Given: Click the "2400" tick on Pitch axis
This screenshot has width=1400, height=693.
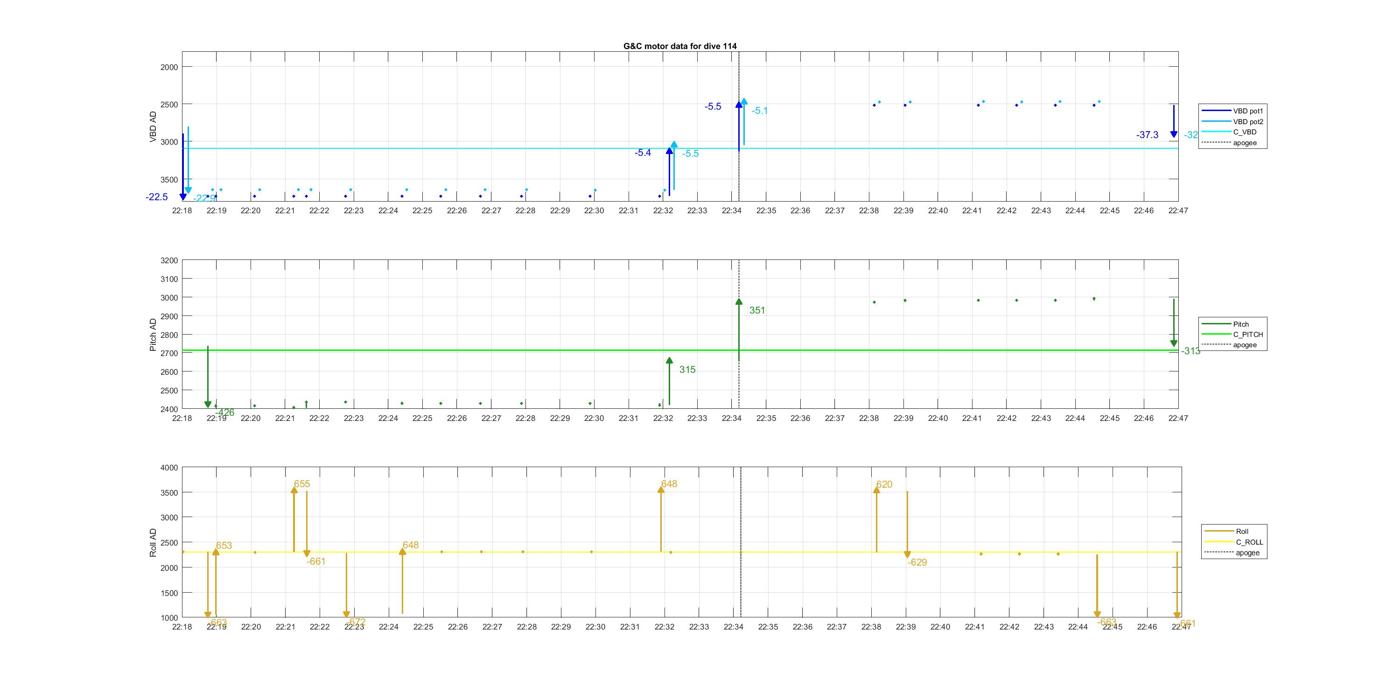Looking at the screenshot, I should [168, 409].
